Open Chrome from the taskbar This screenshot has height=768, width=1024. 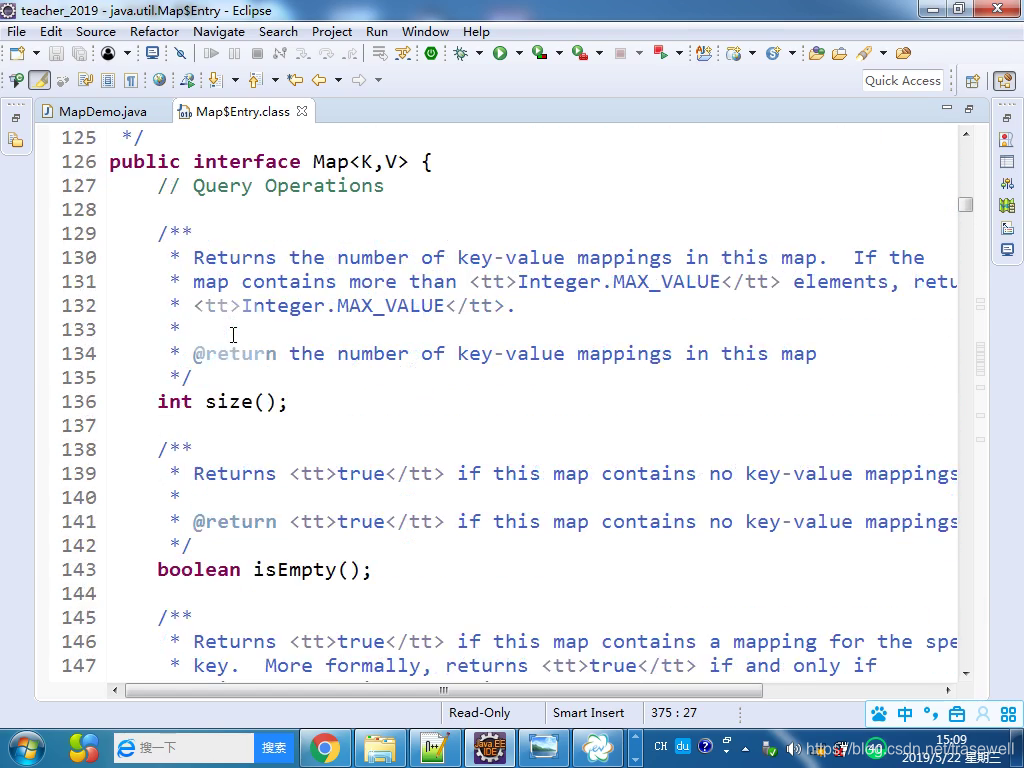pyautogui.click(x=325, y=748)
